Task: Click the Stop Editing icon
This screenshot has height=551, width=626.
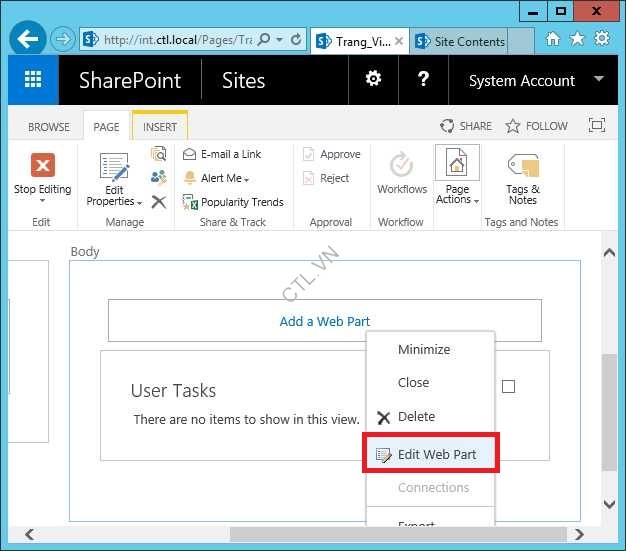Action: tap(42, 165)
